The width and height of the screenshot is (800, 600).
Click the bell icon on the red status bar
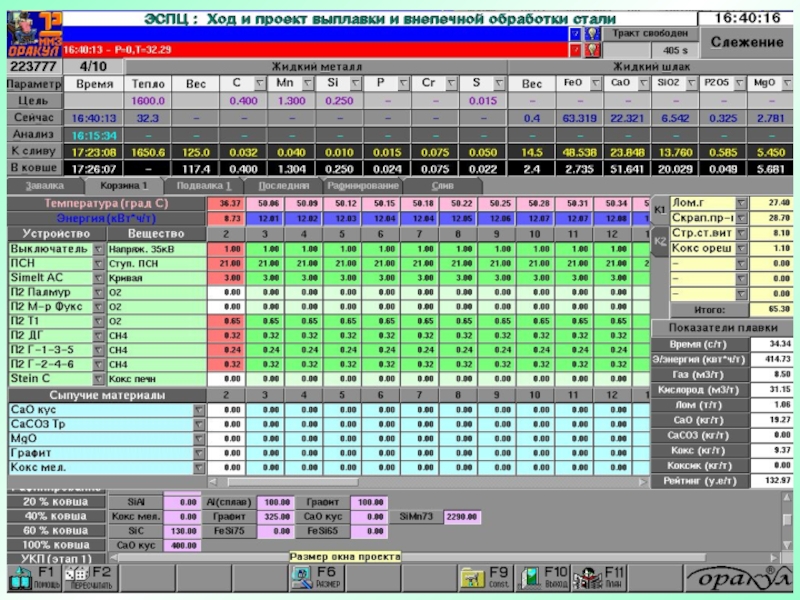pyautogui.click(x=593, y=49)
